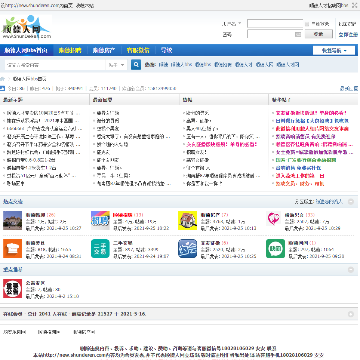Click the register link below forgot password
The width and height of the screenshot is (360, 360).
point(348,34)
